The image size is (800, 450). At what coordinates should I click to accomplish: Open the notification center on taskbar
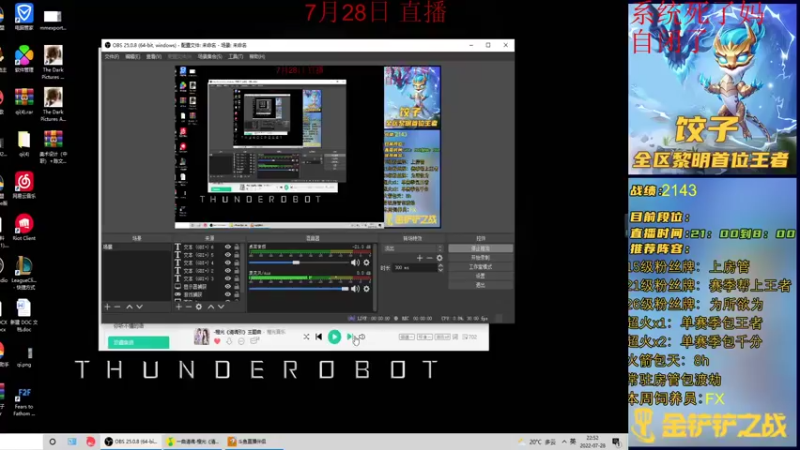616,442
